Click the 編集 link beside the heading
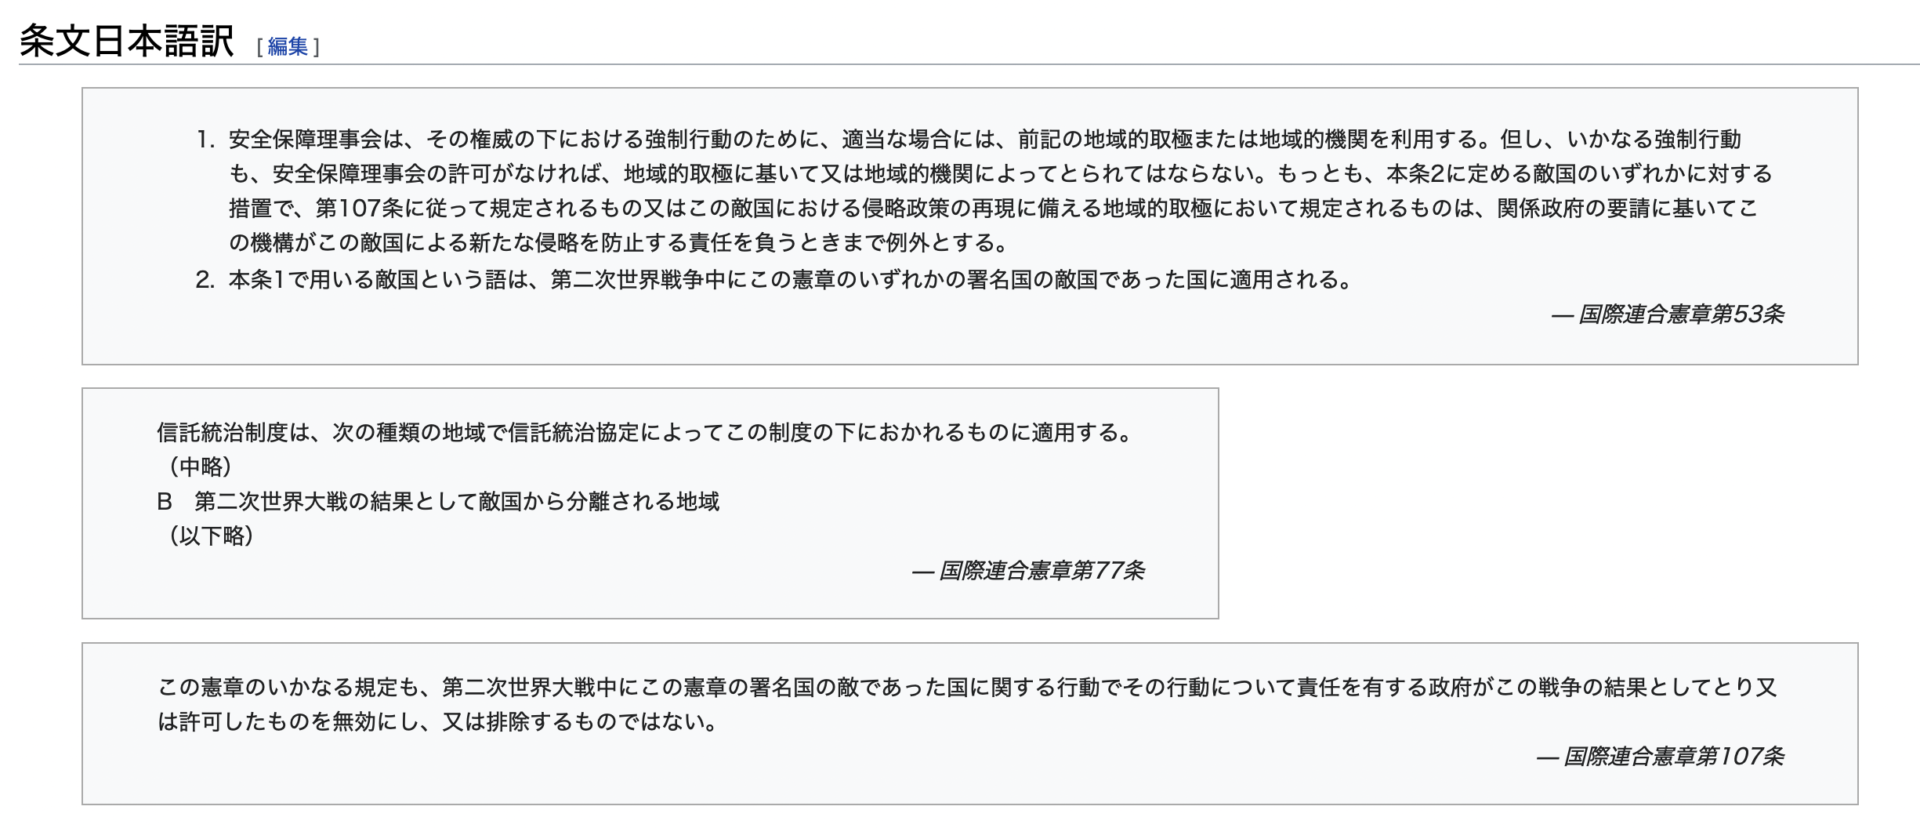1920x828 pixels. click(288, 46)
